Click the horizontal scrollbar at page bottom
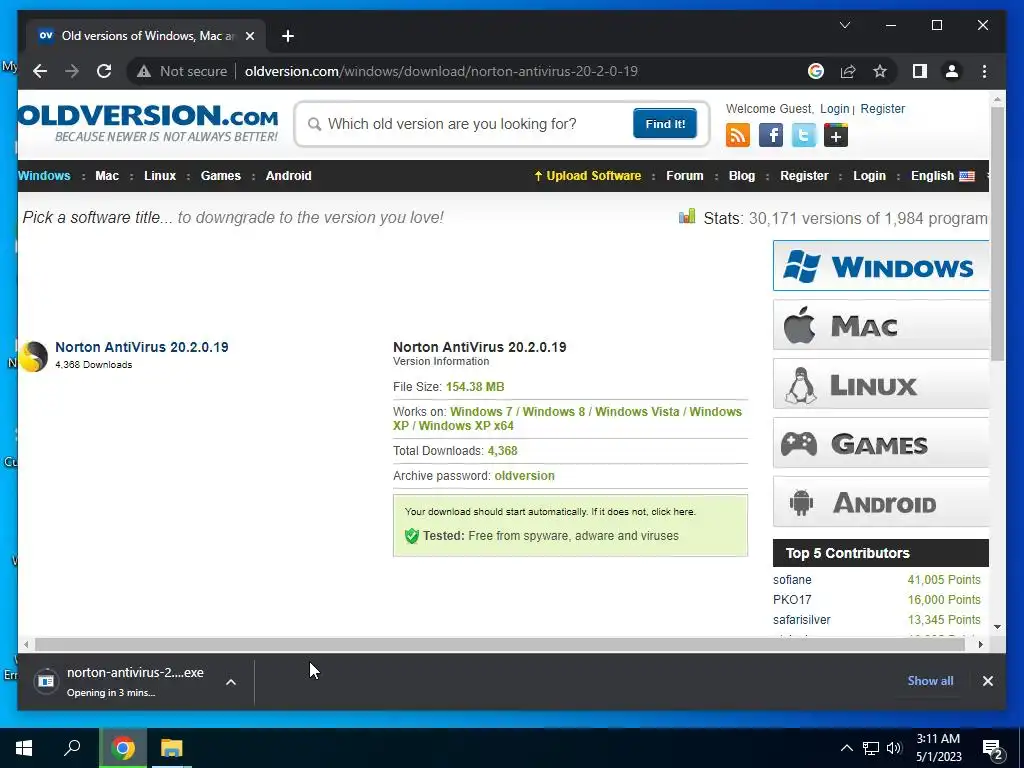The width and height of the screenshot is (1024, 768). point(500,645)
